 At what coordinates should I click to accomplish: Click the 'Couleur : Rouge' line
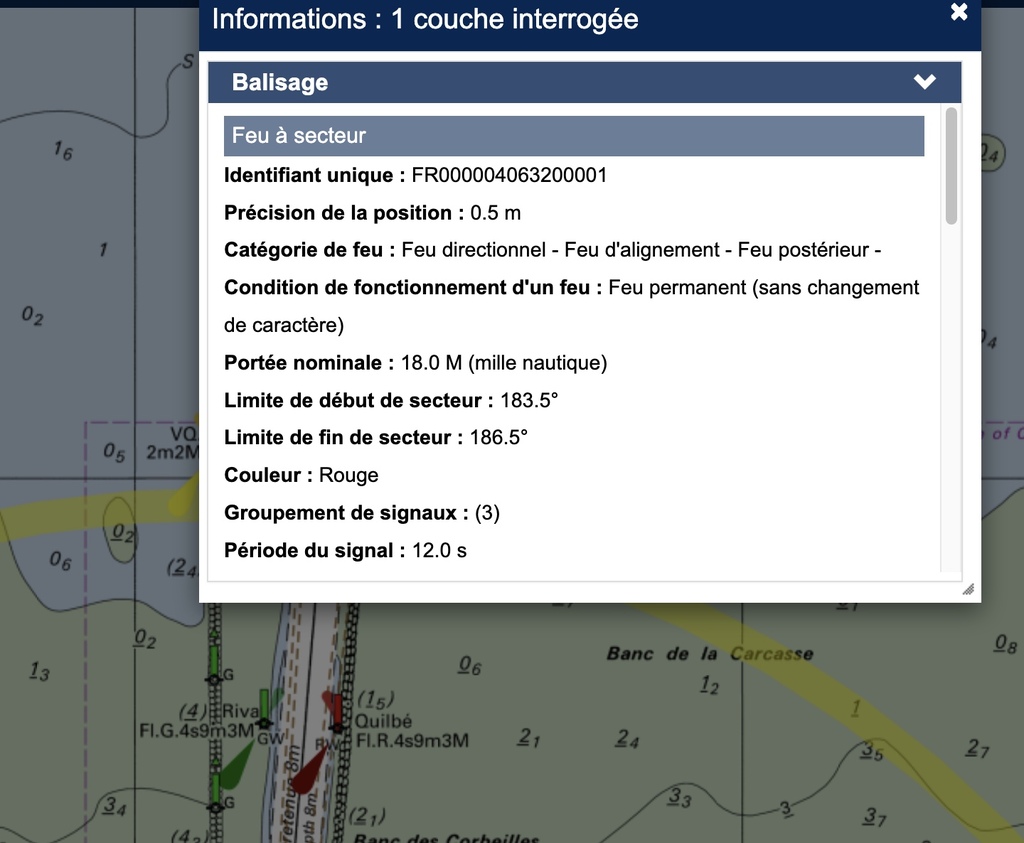(301, 475)
